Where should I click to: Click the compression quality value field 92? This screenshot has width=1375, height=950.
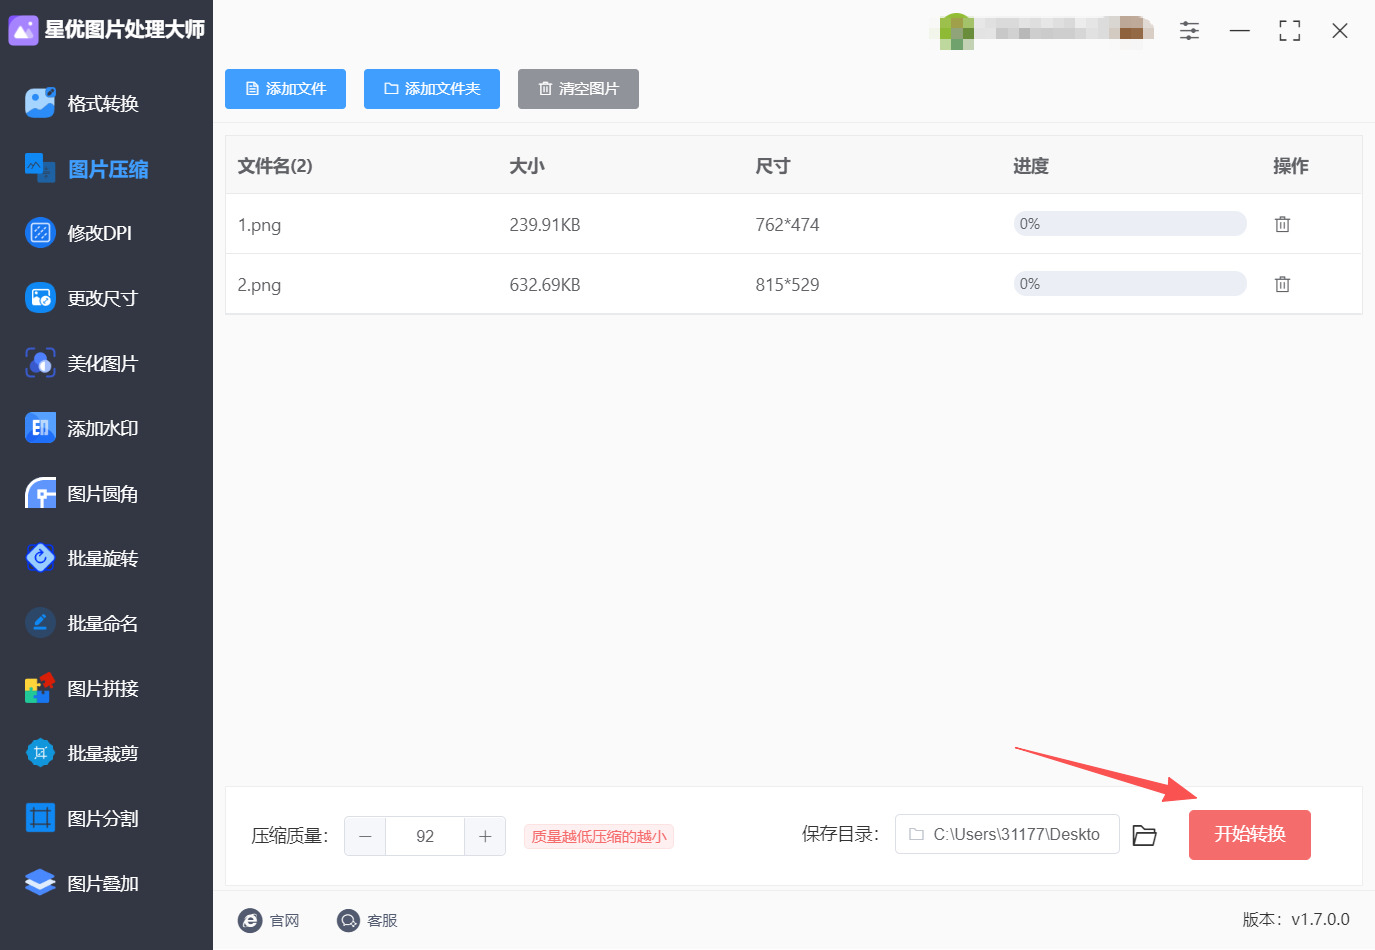coord(425,836)
